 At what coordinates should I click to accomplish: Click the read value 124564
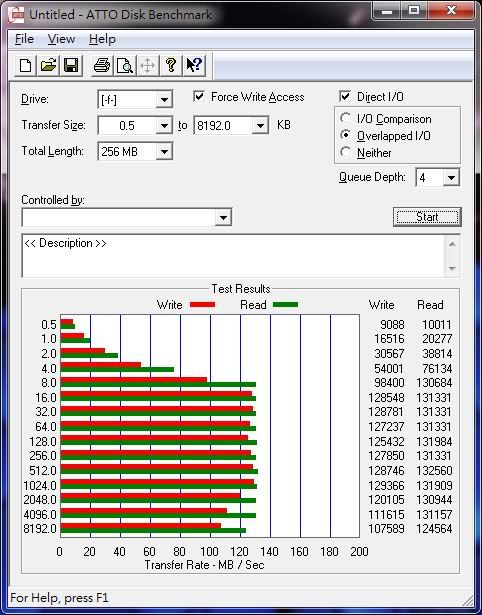click(x=434, y=529)
